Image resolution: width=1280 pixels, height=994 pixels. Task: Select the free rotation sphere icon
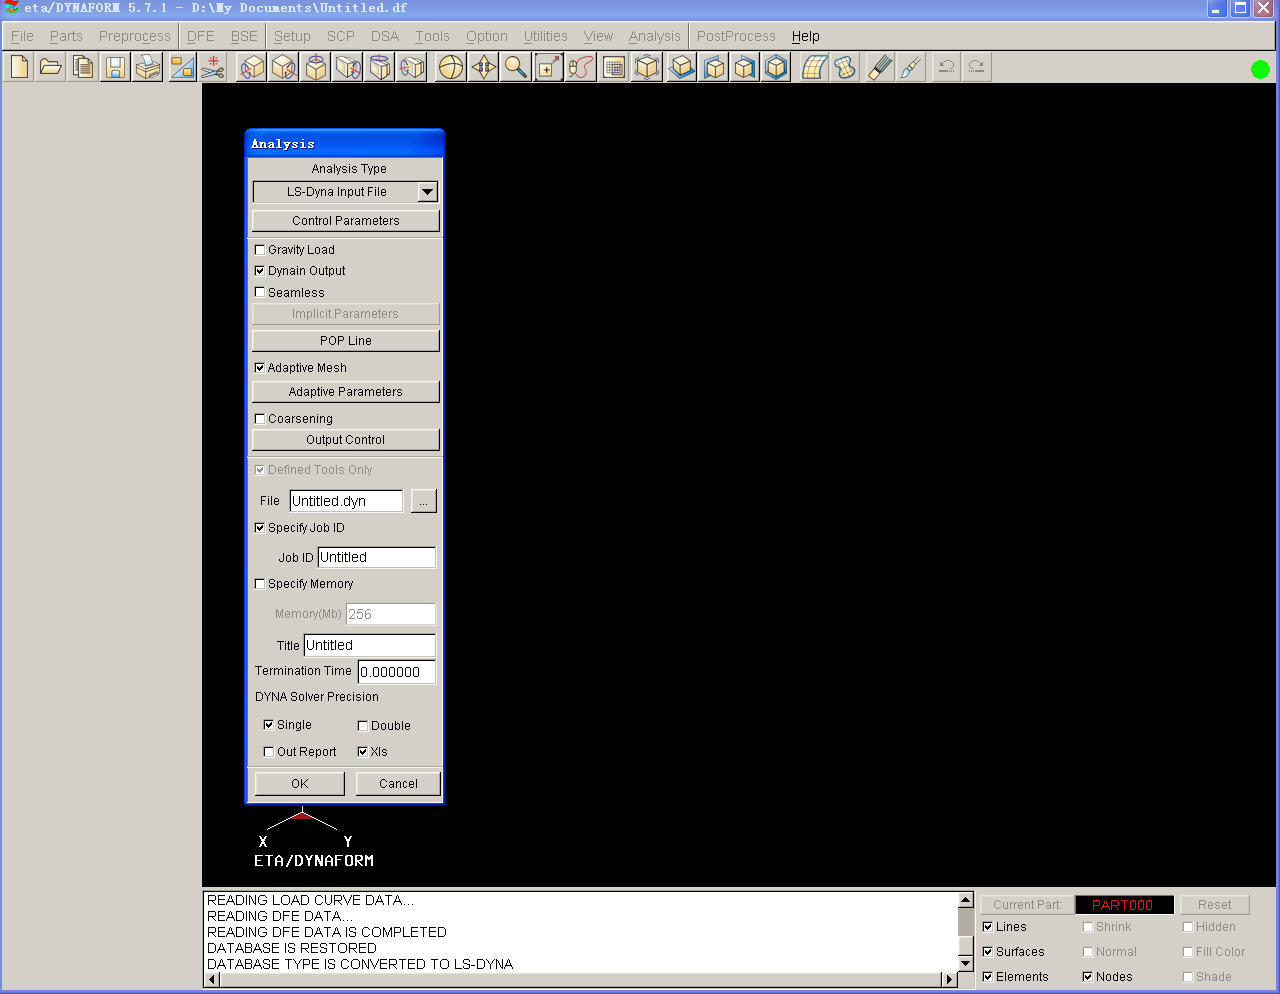click(451, 67)
